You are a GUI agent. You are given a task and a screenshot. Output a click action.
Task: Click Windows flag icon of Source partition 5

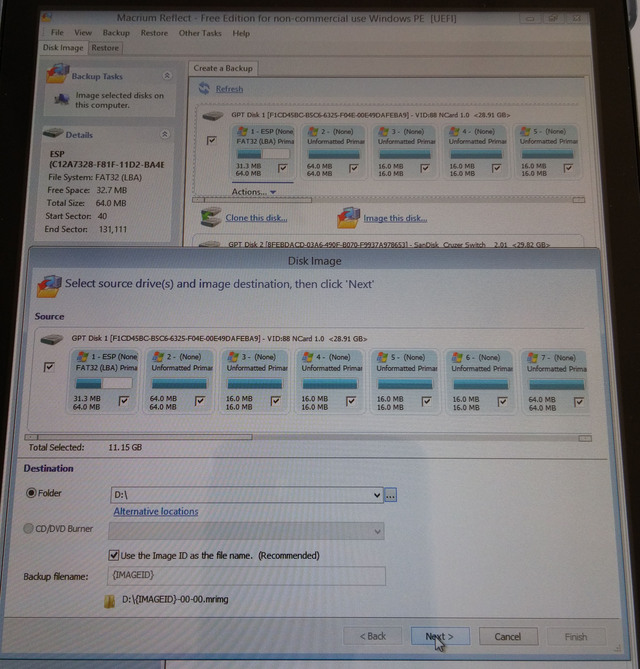tap(382, 357)
